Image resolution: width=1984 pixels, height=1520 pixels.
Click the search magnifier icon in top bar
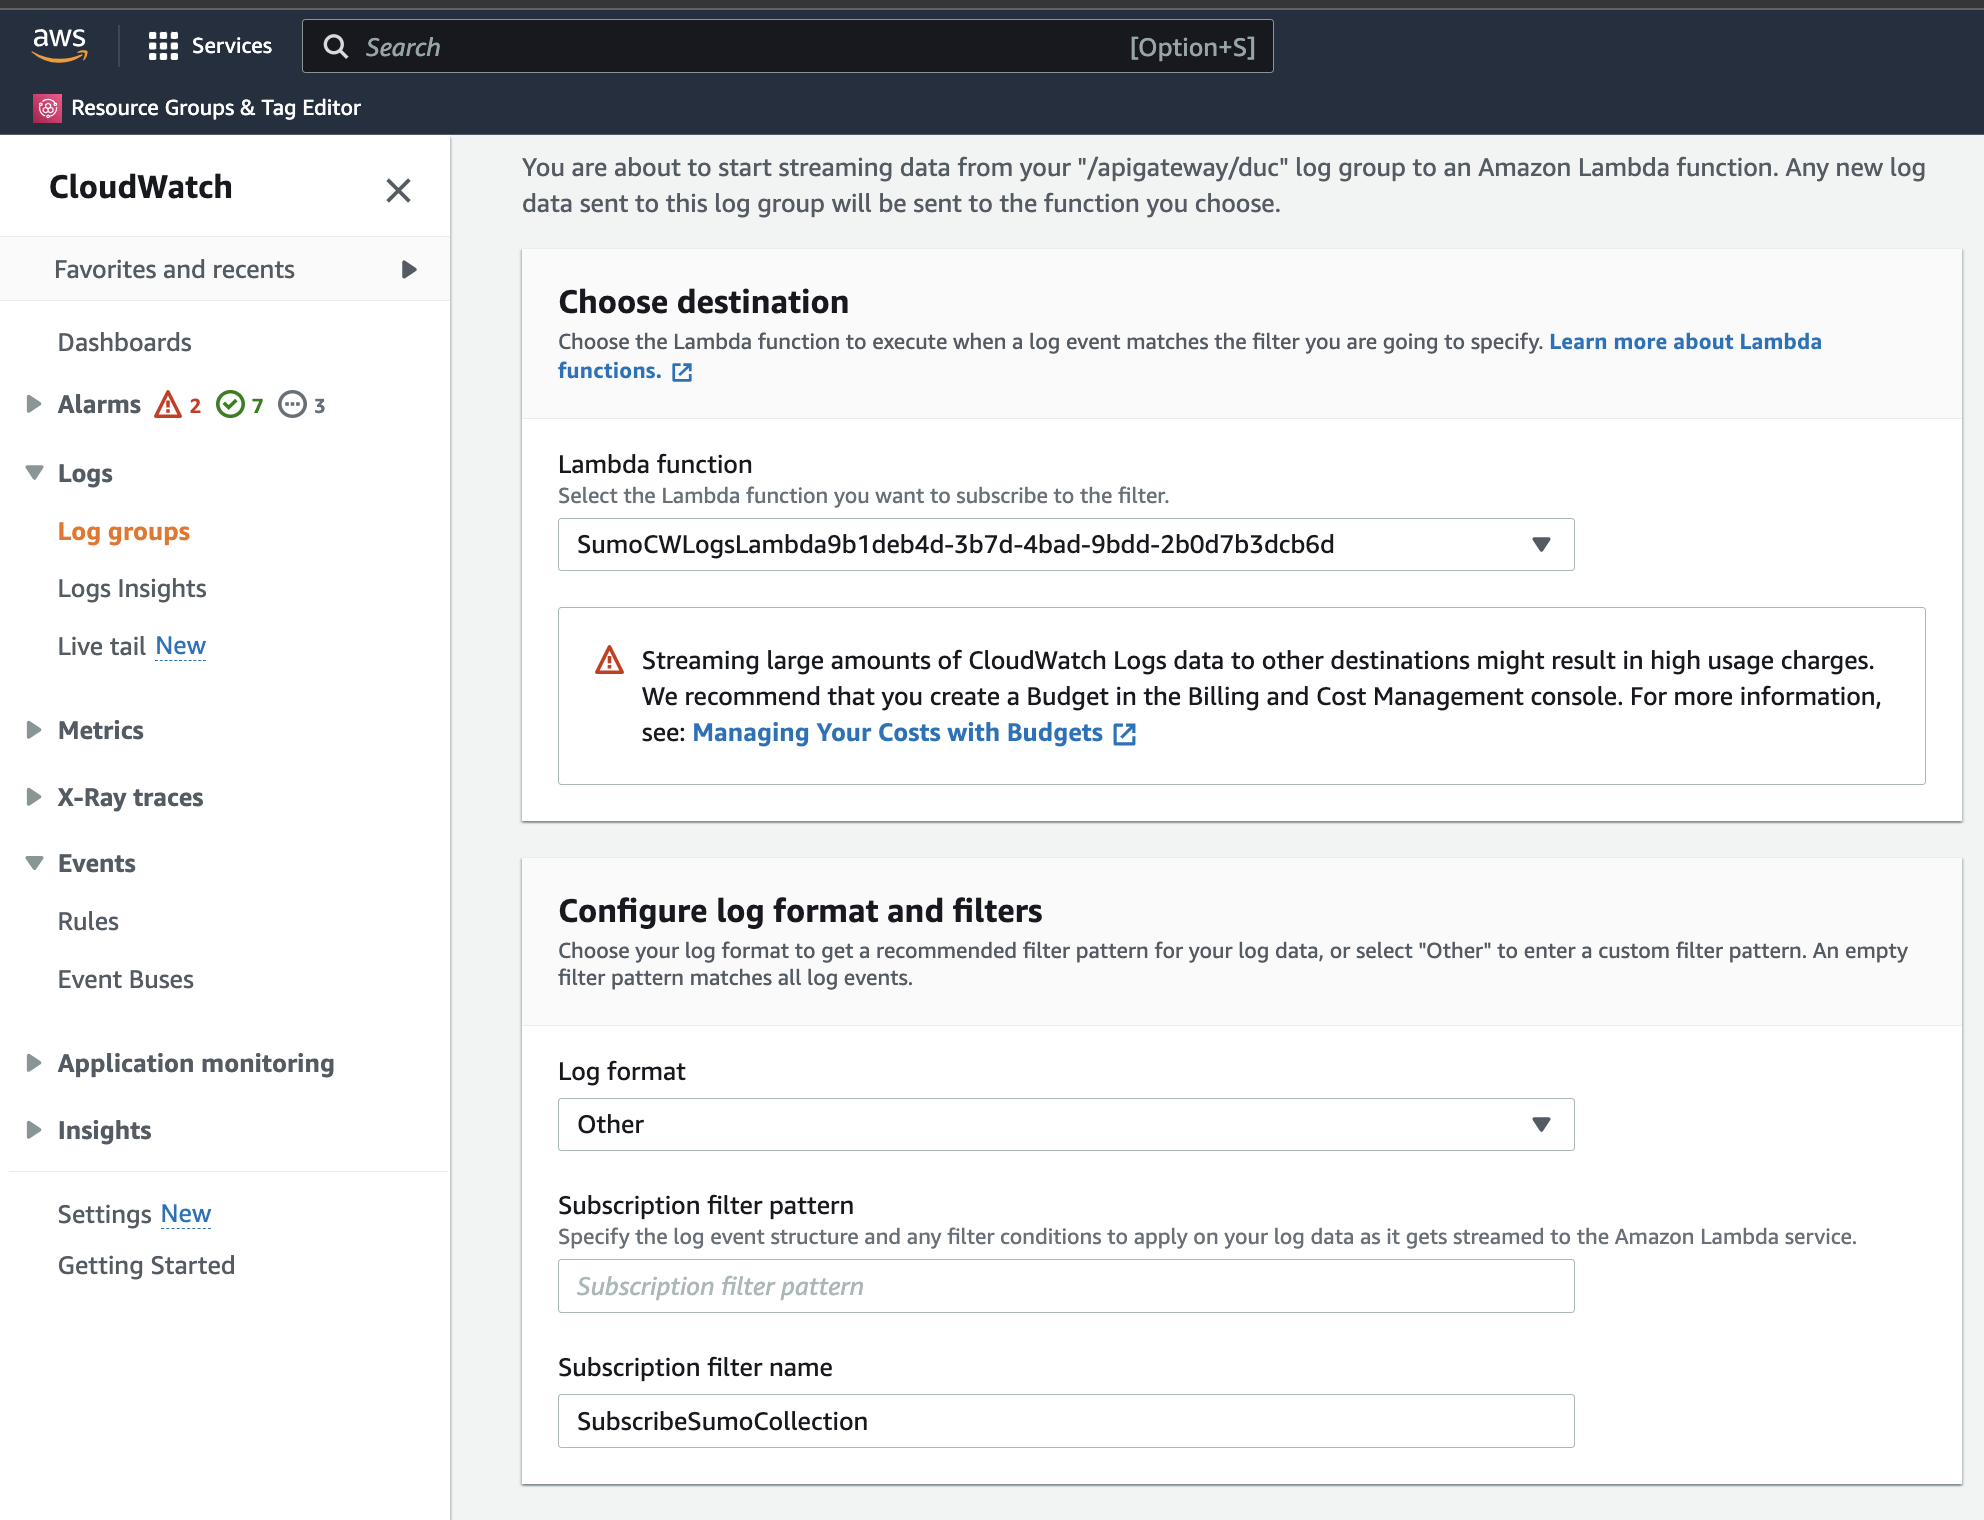pyautogui.click(x=335, y=47)
